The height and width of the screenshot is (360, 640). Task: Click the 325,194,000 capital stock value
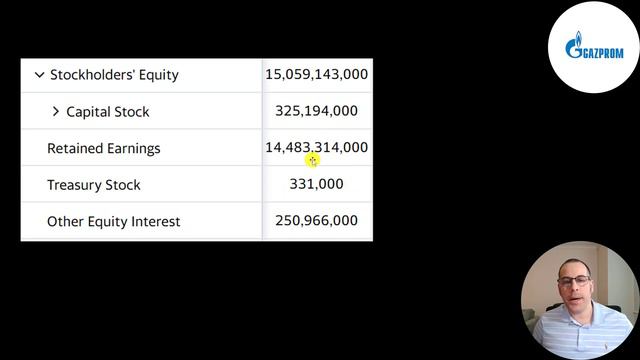(x=317, y=111)
